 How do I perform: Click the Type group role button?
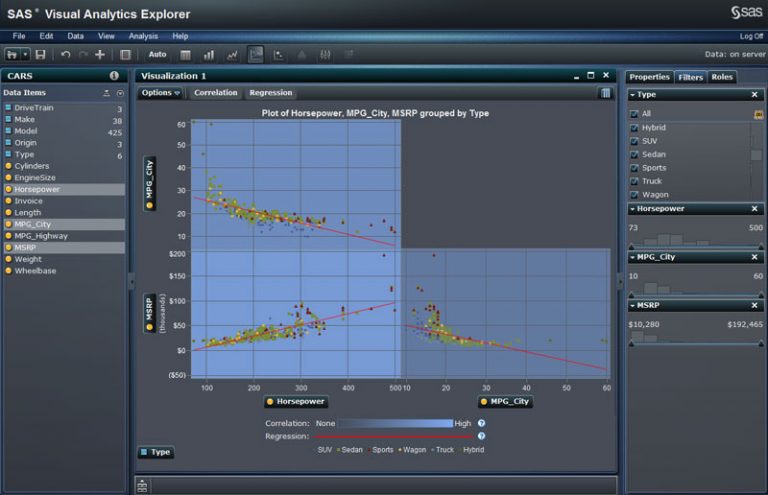[156, 452]
